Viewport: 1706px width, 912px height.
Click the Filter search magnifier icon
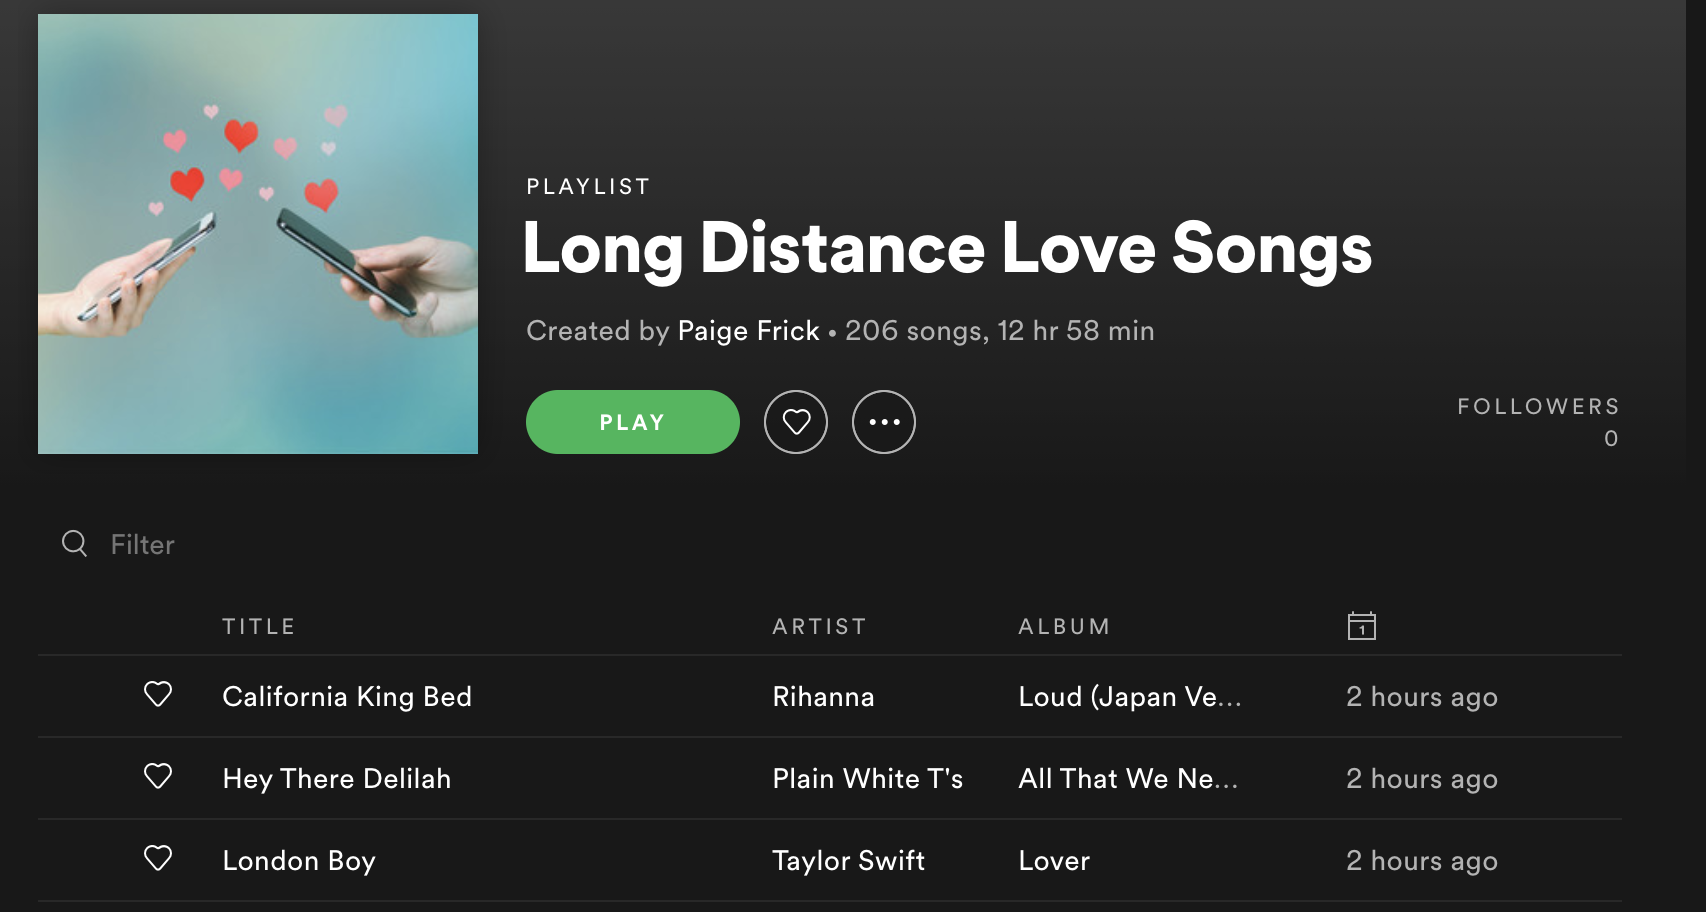[x=75, y=543]
